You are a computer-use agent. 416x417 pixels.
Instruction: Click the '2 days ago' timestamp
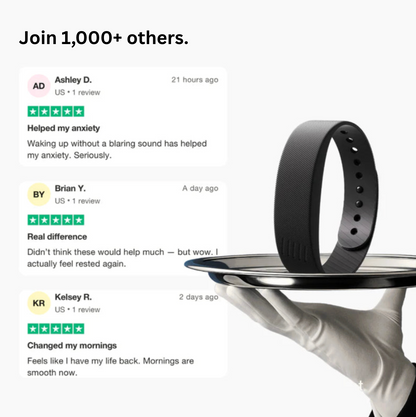tap(198, 297)
